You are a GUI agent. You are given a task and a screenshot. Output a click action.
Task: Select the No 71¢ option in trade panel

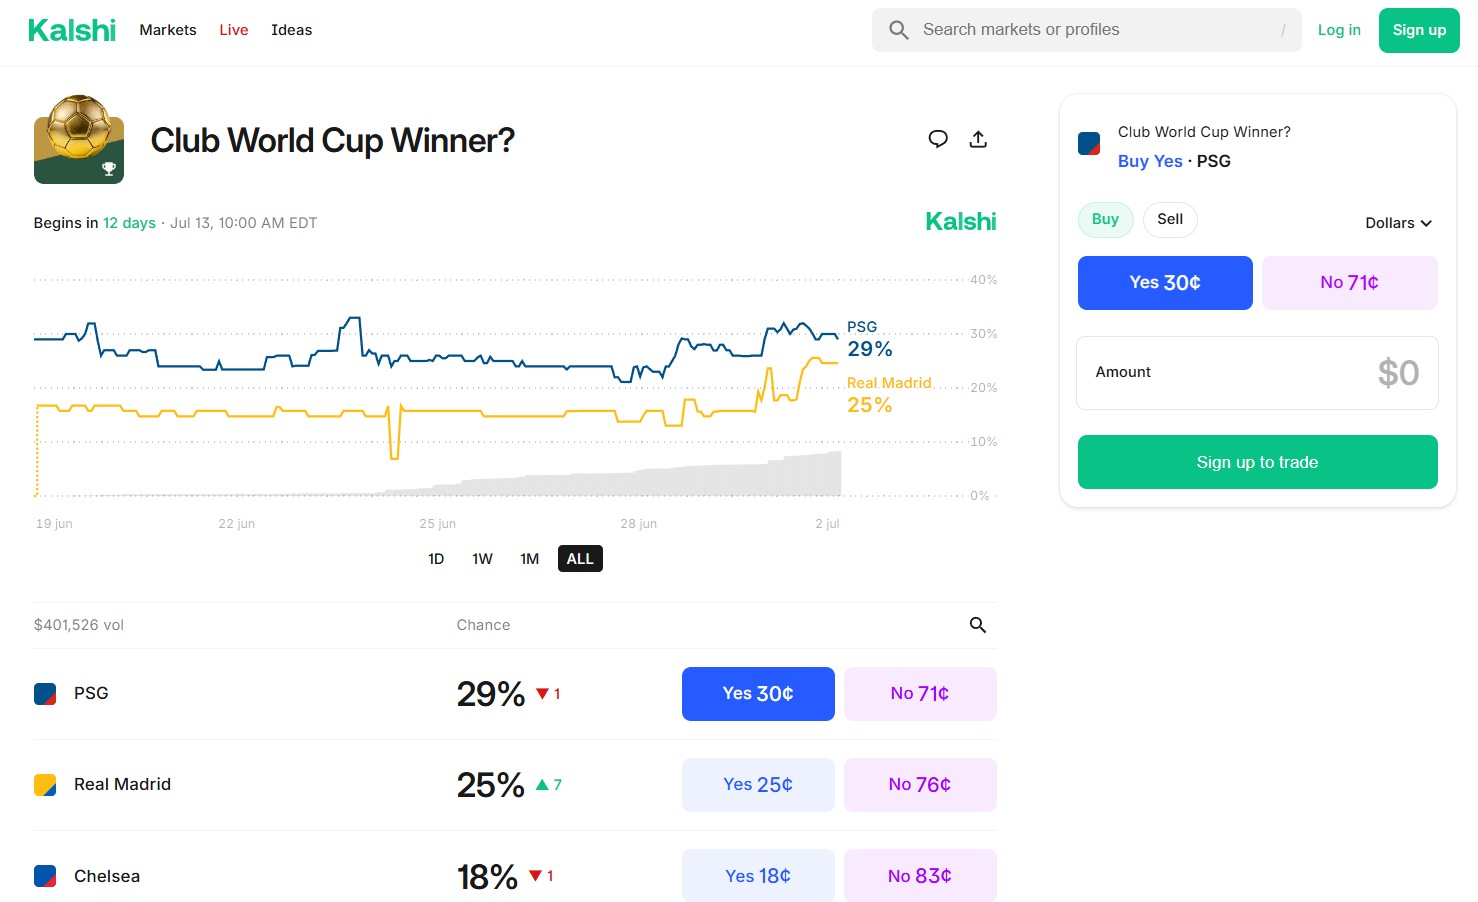pos(1349,283)
